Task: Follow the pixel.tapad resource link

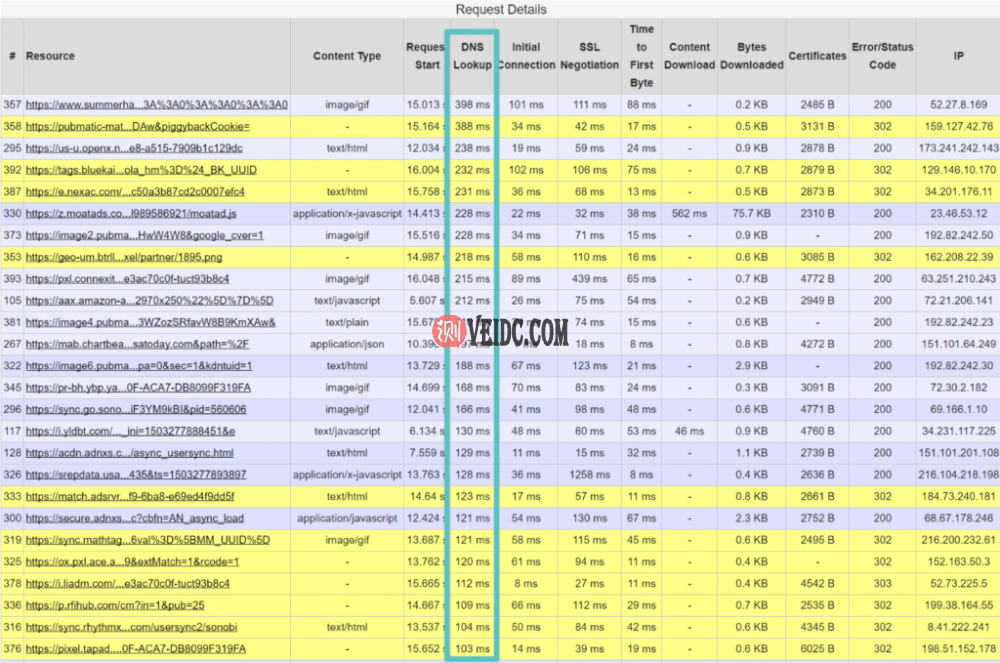Action: click(x=136, y=649)
